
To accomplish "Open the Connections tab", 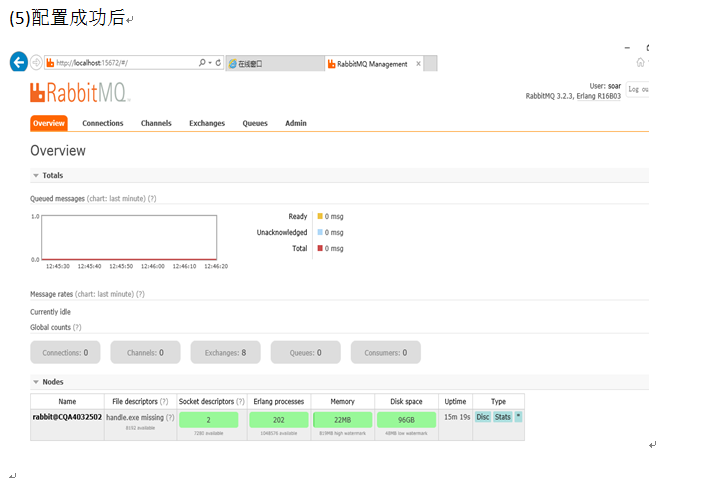I will point(103,123).
